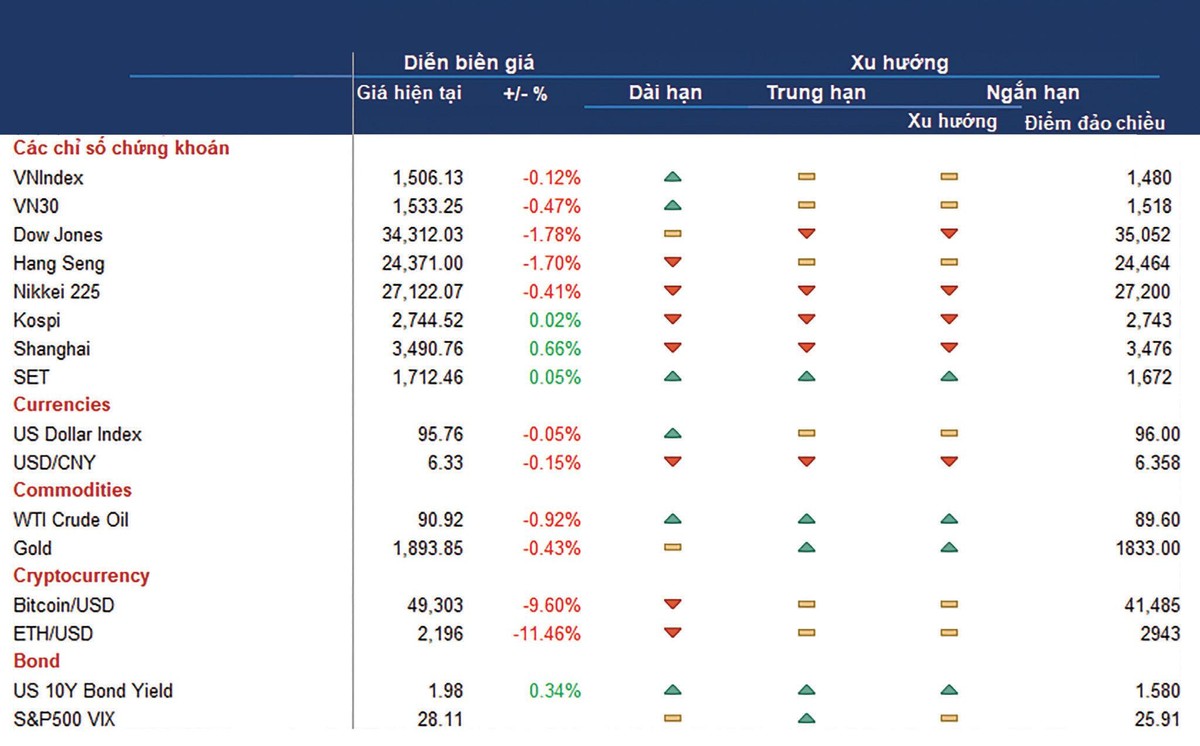Viewport: 1200px width, 746px height.
Task: Click SET short-term green up arrow
Action: (949, 377)
